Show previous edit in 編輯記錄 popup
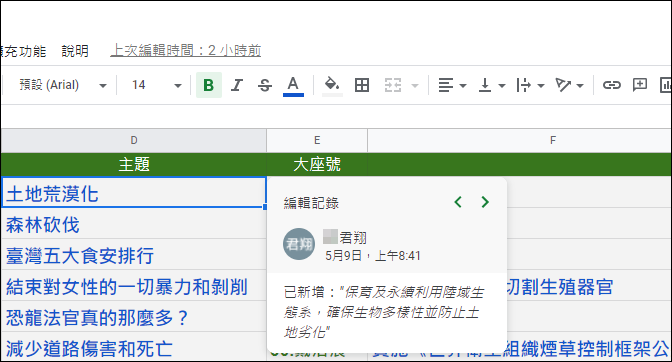 click(458, 202)
